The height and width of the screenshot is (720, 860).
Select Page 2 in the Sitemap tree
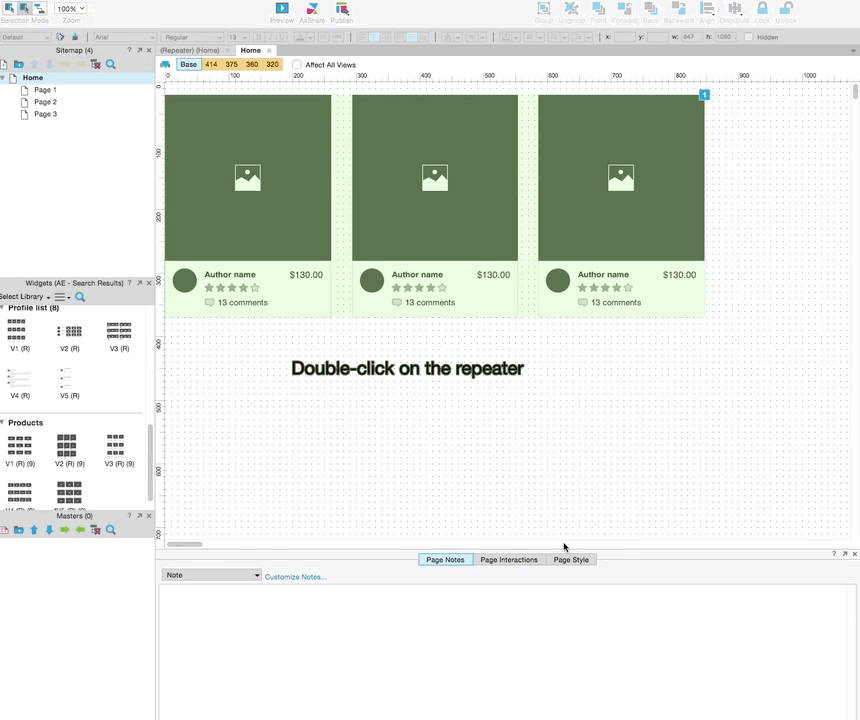(x=45, y=101)
